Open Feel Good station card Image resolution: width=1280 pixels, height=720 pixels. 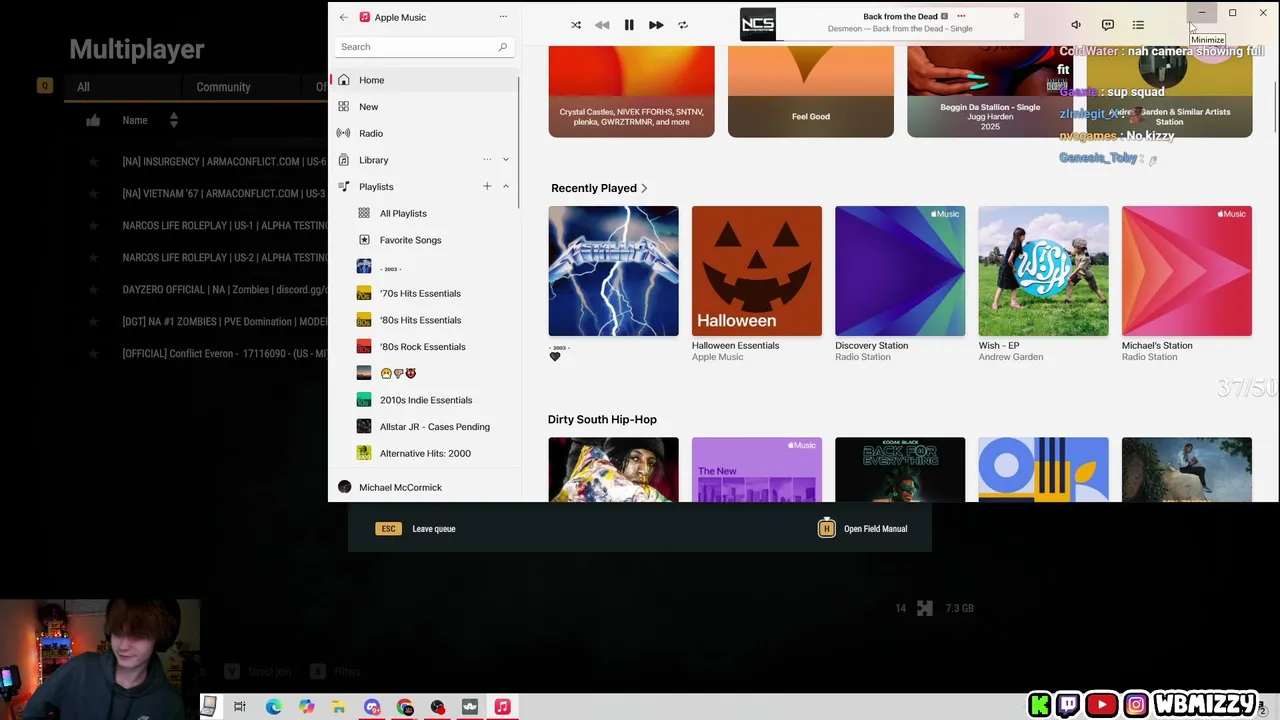tap(811, 91)
